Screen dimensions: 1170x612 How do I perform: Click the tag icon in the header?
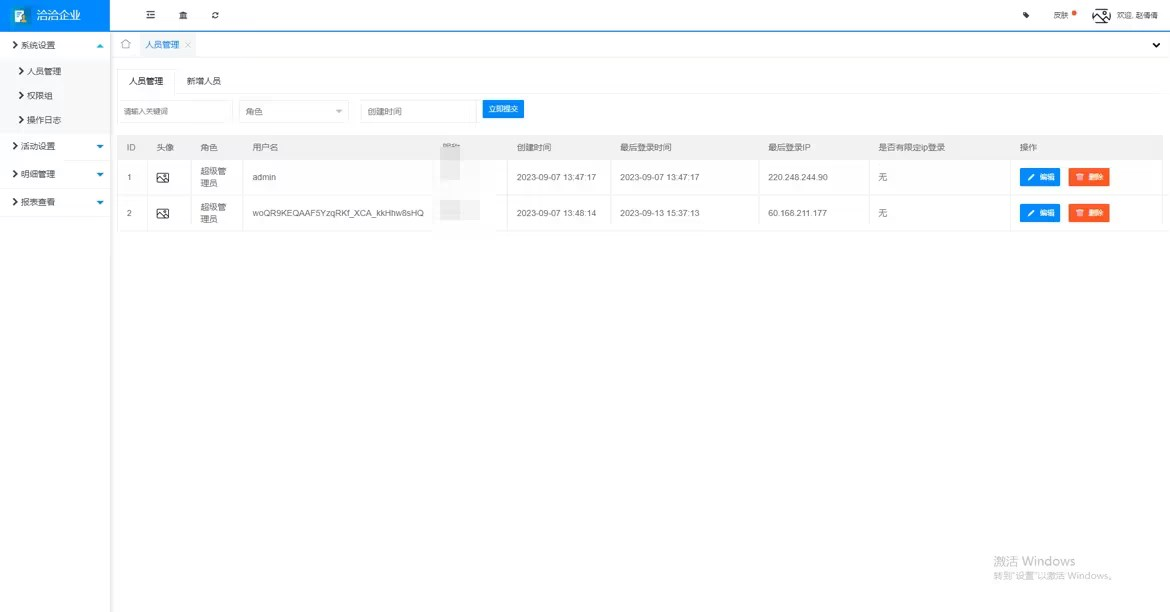pyautogui.click(x=1026, y=15)
